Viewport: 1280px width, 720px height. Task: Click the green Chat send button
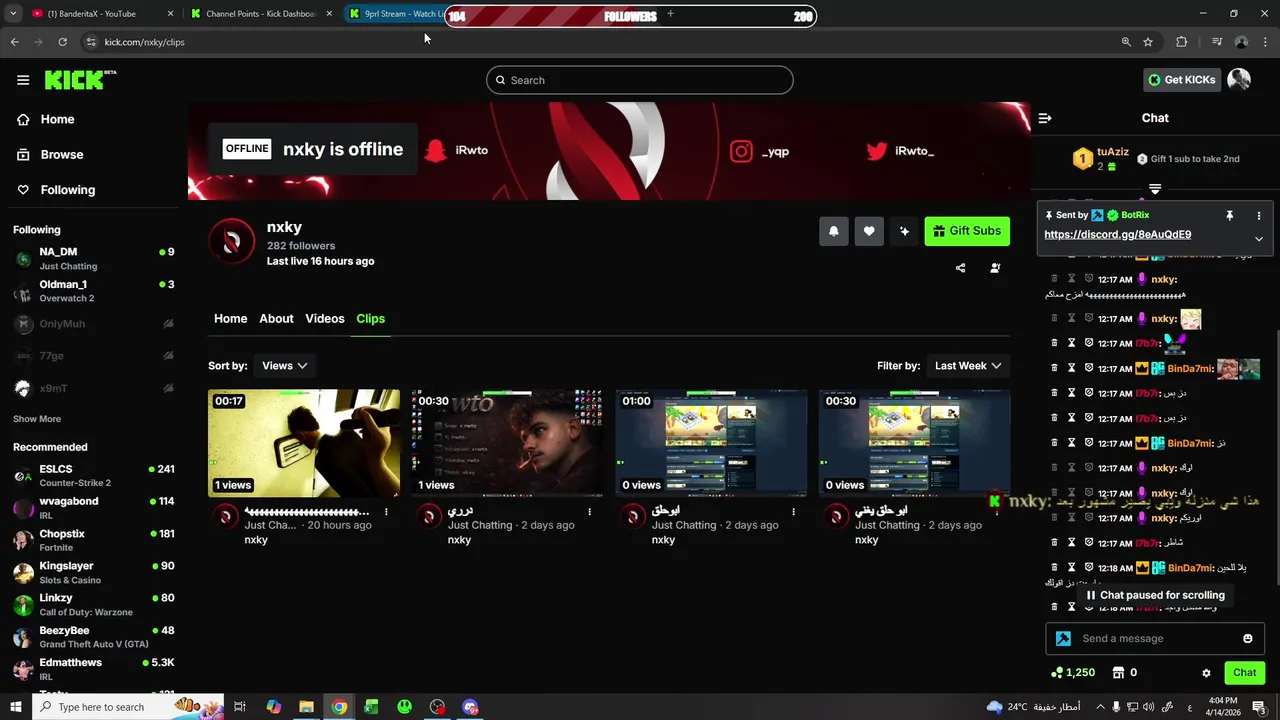[x=1244, y=673]
